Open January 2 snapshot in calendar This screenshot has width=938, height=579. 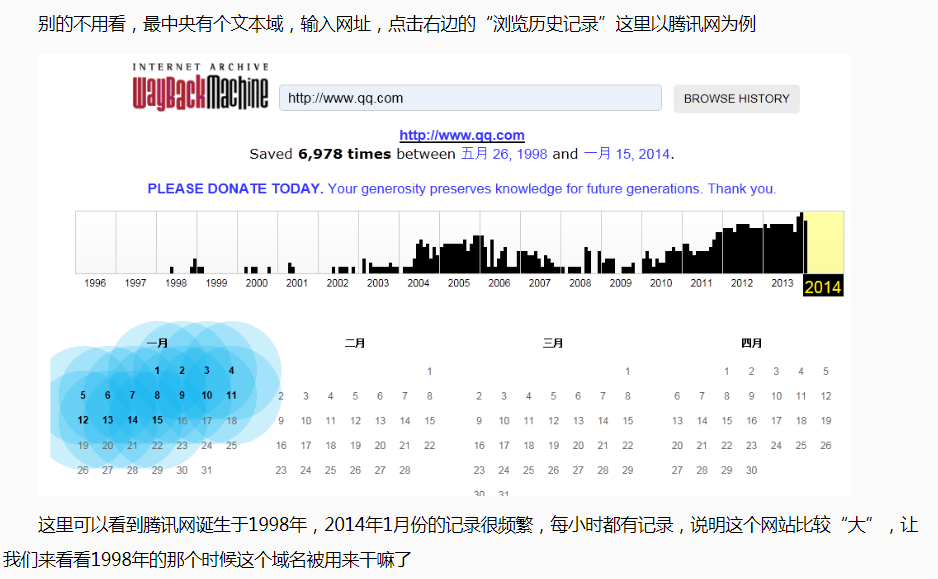pos(182,370)
